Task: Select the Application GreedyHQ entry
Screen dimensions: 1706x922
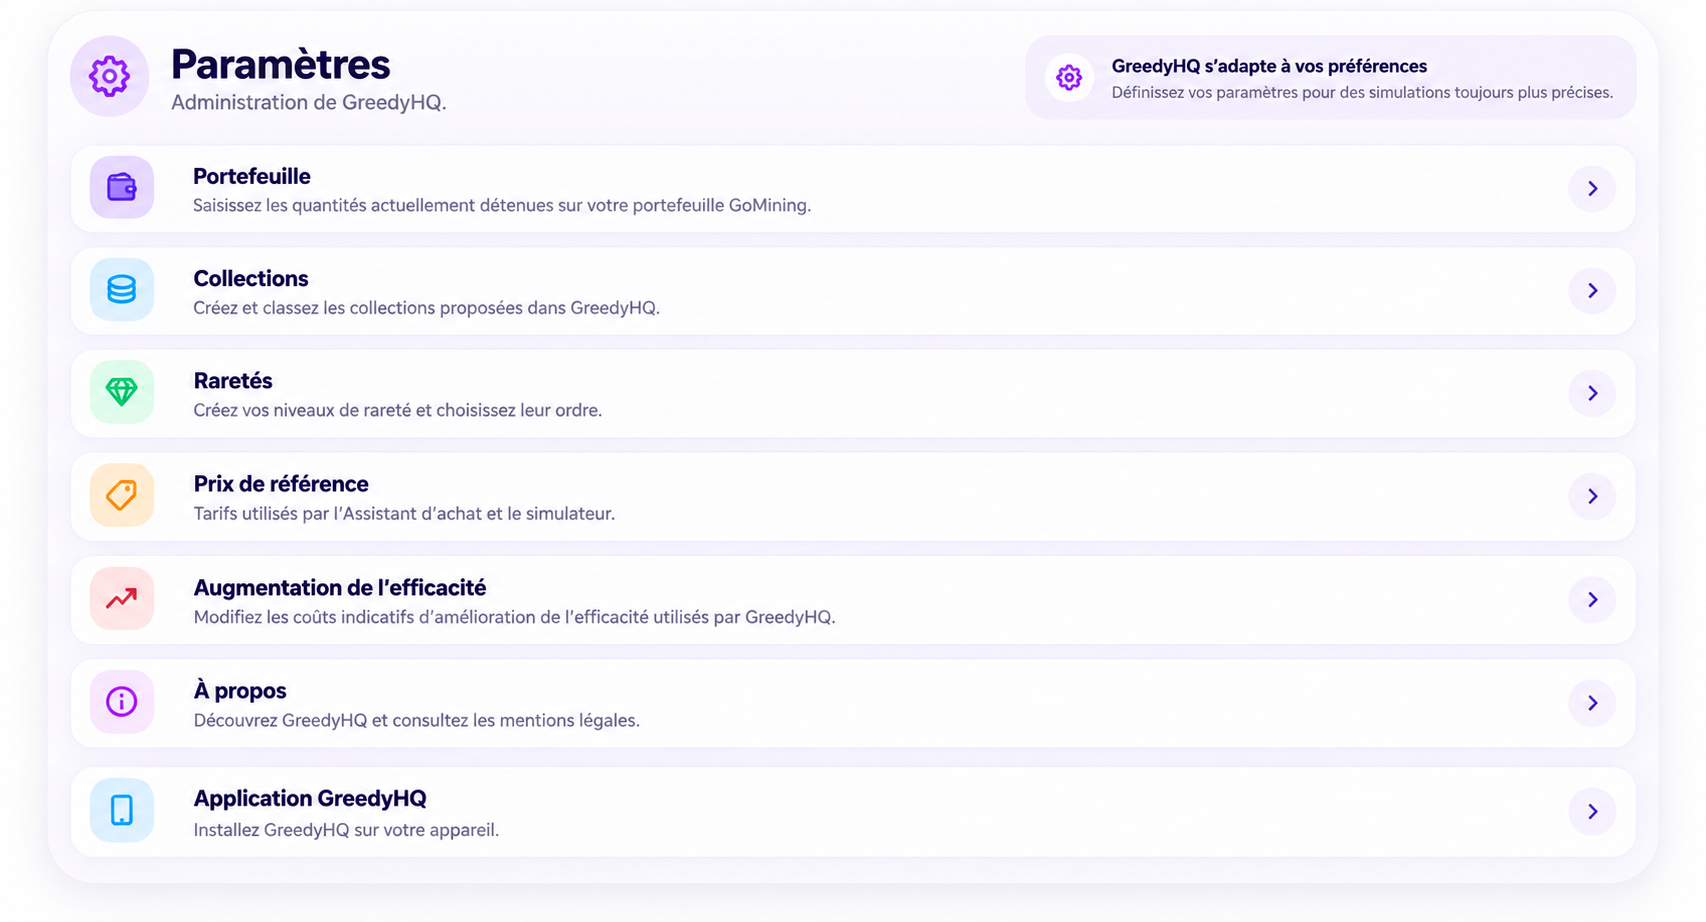Action: [x=853, y=811]
